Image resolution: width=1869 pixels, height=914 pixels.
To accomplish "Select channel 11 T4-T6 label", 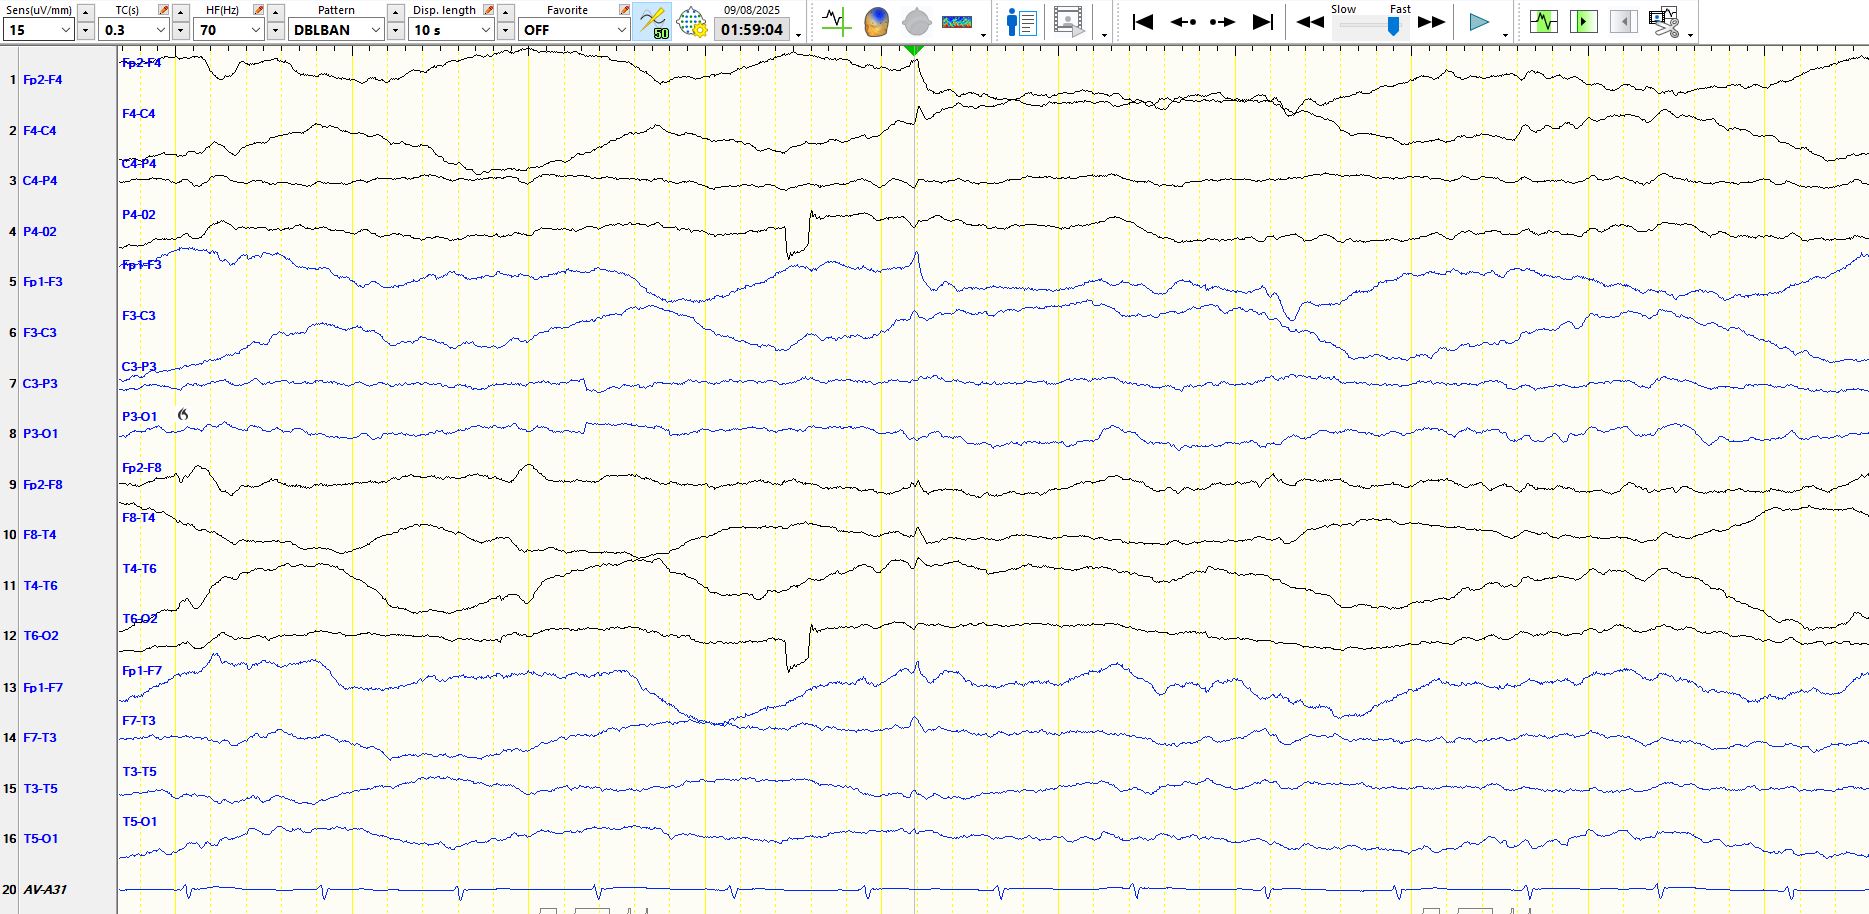I will tap(41, 585).
